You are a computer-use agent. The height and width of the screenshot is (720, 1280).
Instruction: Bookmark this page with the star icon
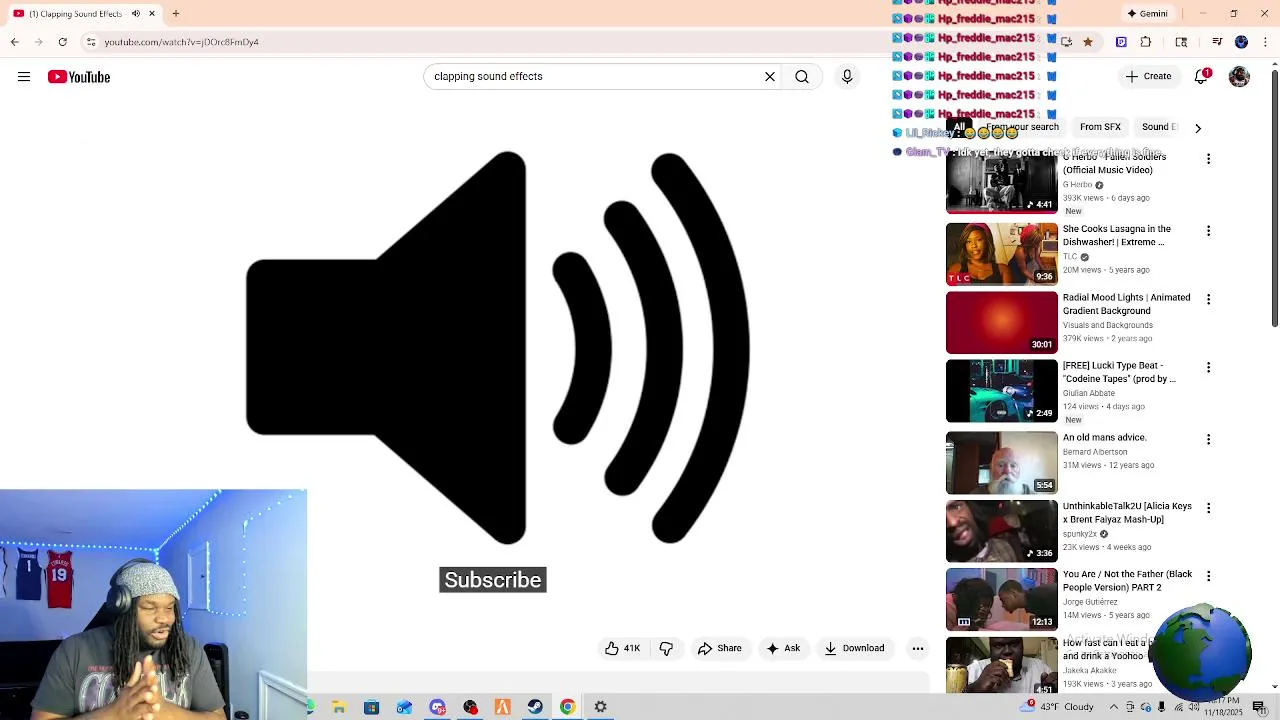(x=1088, y=42)
